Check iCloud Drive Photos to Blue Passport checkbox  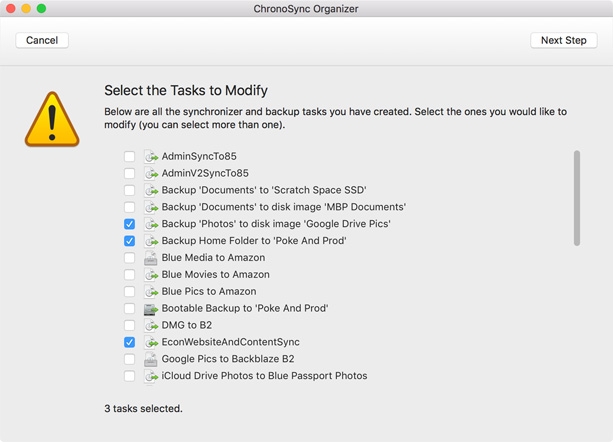point(129,376)
